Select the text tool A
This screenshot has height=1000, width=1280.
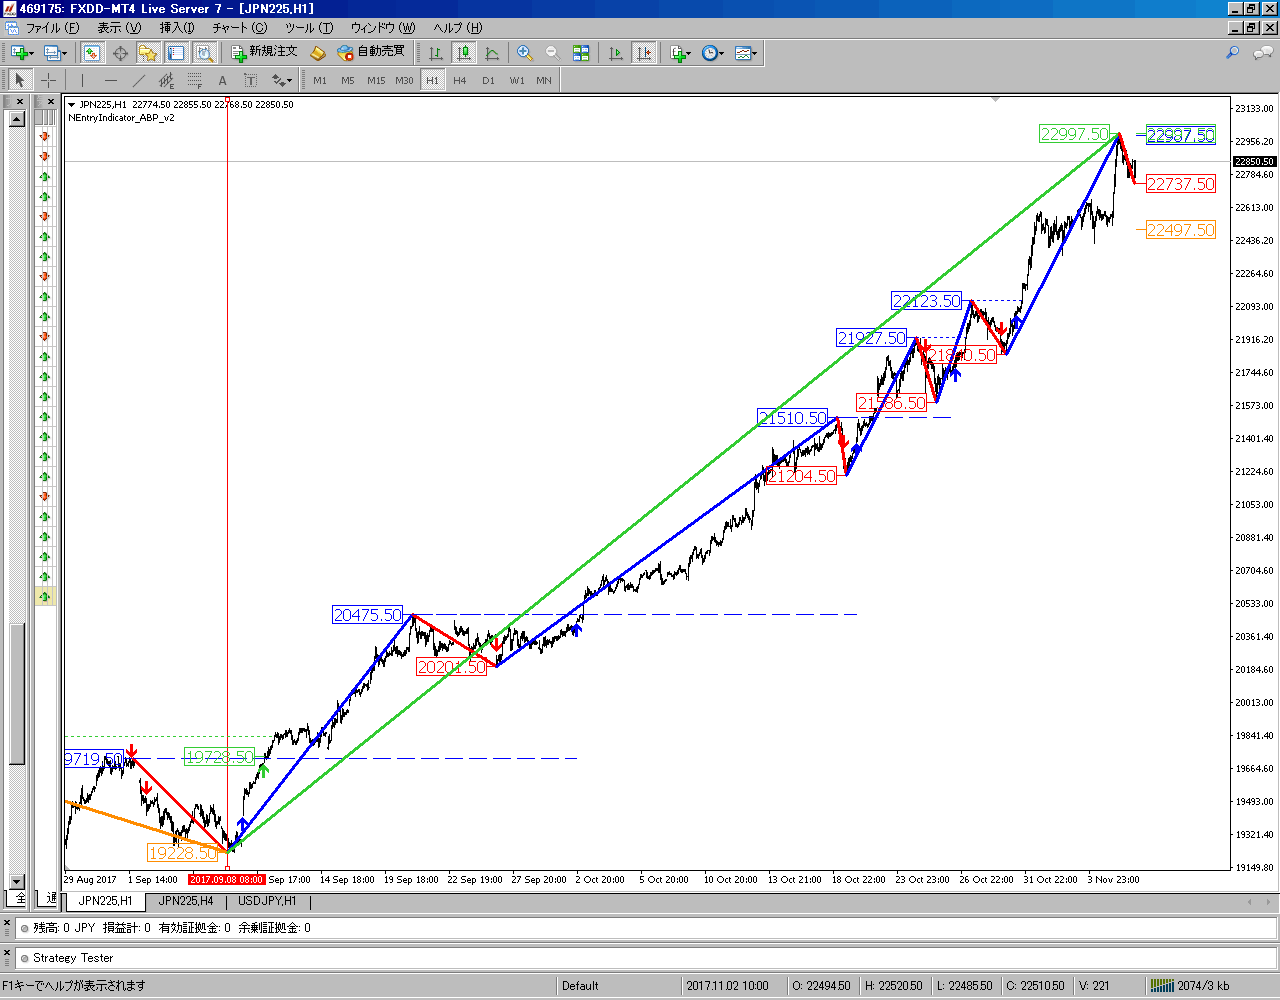tap(222, 80)
